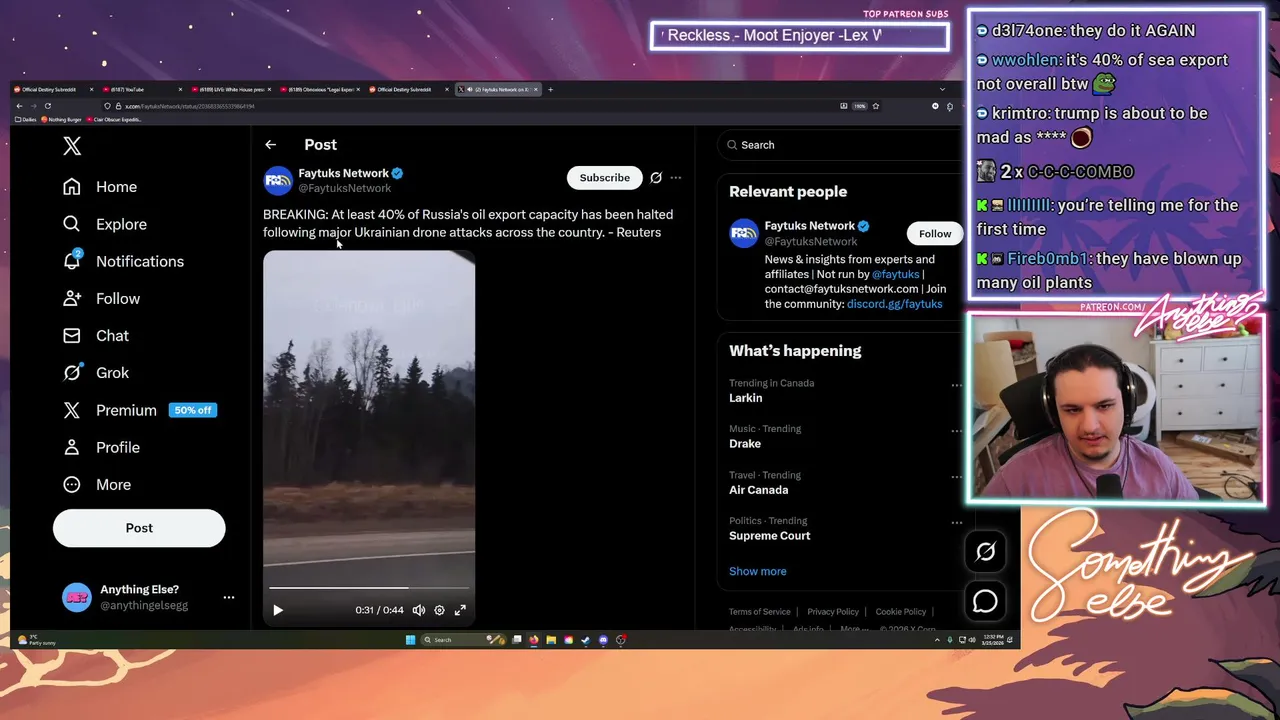Open the weather widget on the taskbar
This screenshot has height=720, width=1280.
point(38,640)
